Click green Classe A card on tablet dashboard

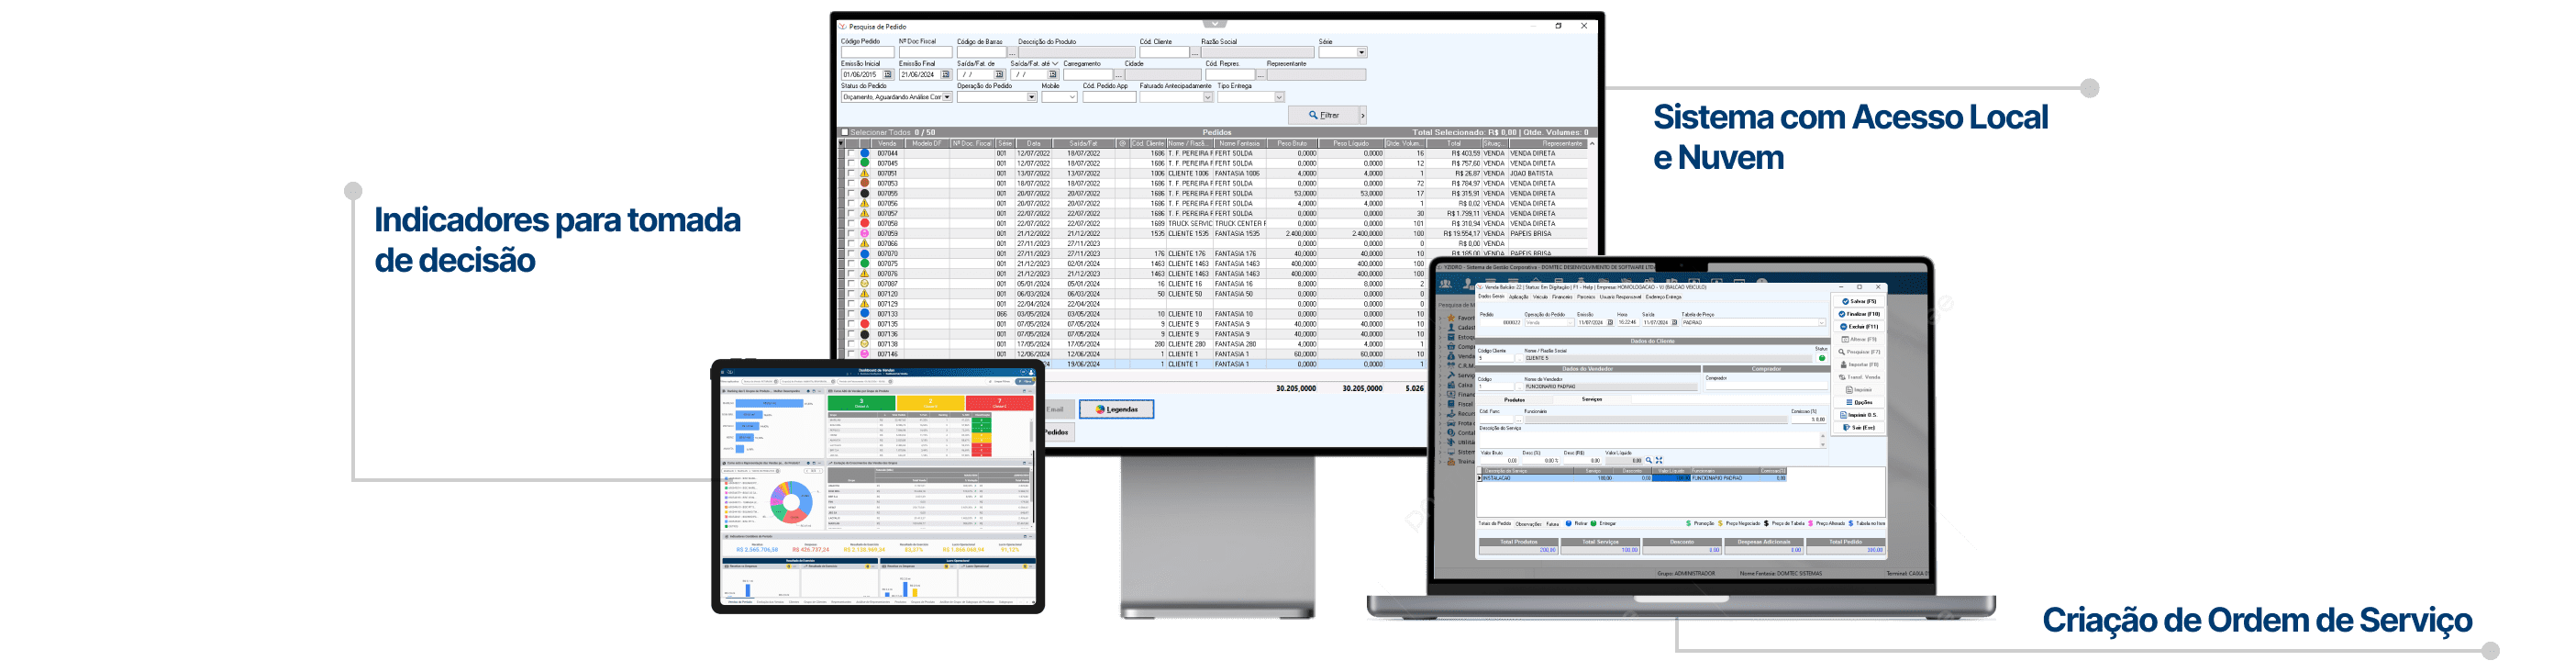(x=861, y=403)
